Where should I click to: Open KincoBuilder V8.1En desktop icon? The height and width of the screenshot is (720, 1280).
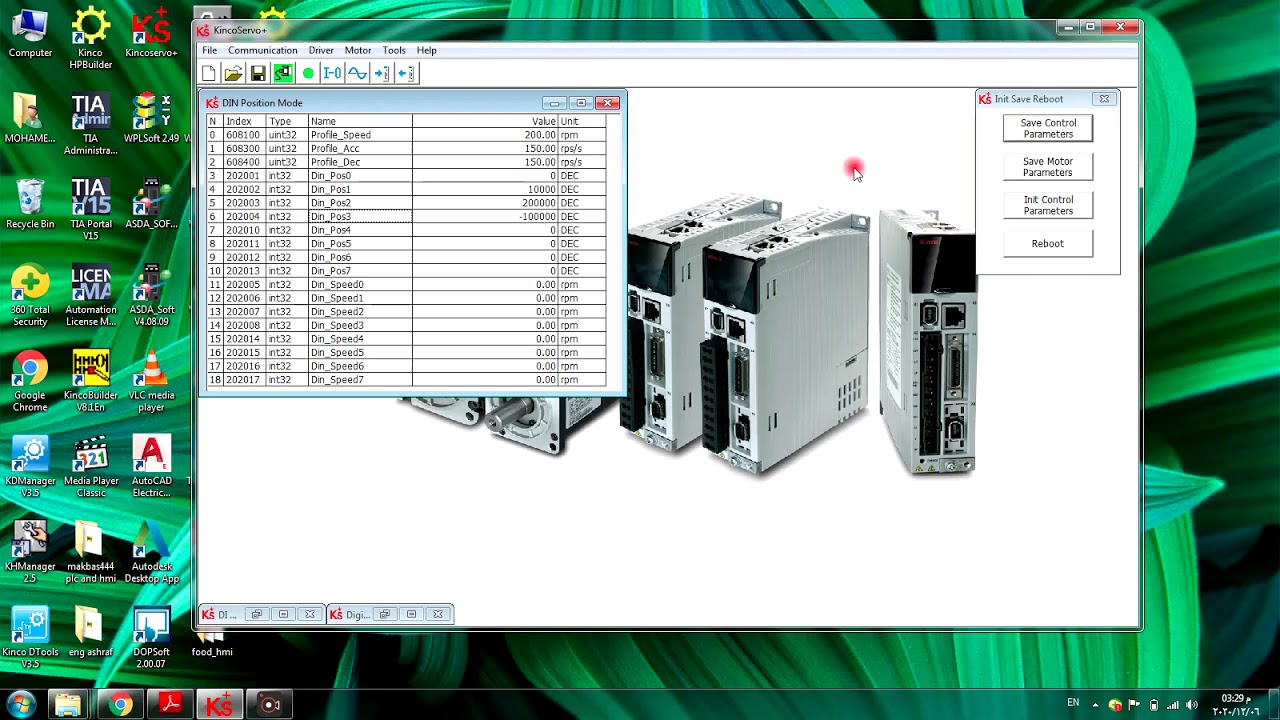click(91, 382)
